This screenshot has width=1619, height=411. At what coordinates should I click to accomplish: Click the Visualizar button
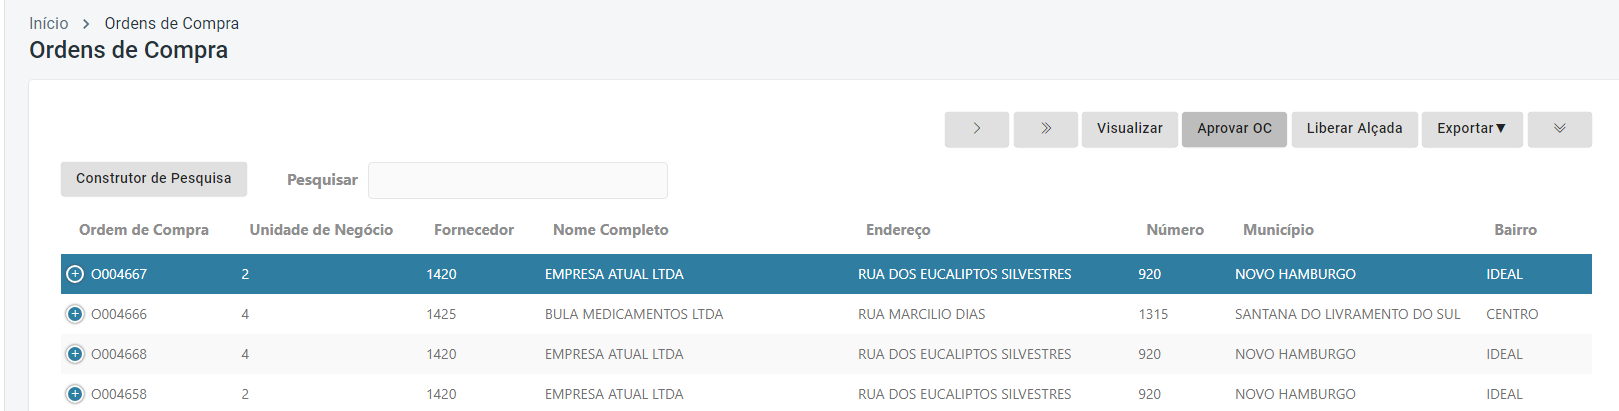coord(1129,129)
